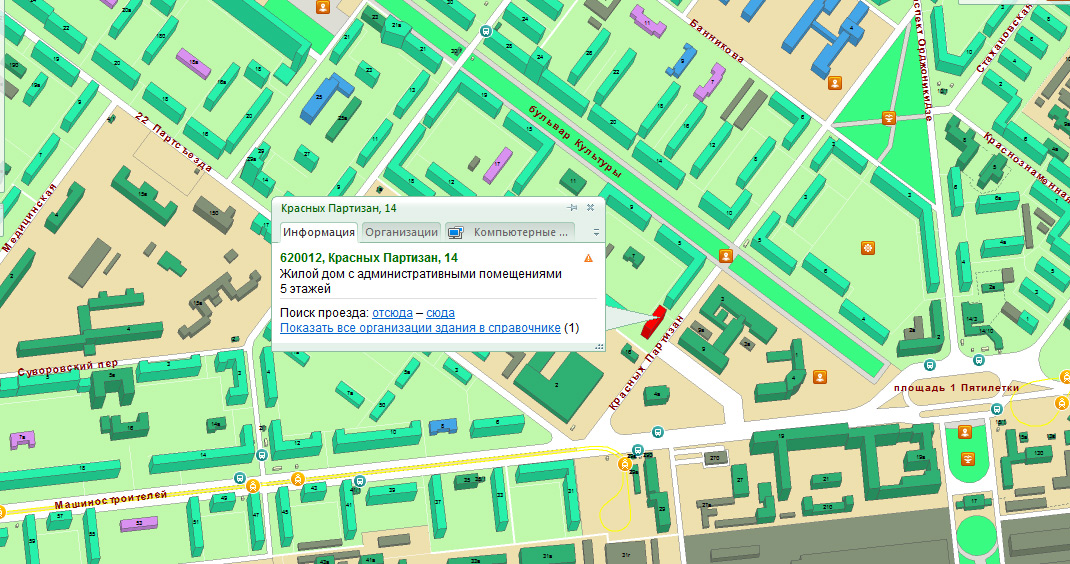This screenshot has width=1070, height=564.
Task: Click the 'отсюда' route link
Action: 392,313
